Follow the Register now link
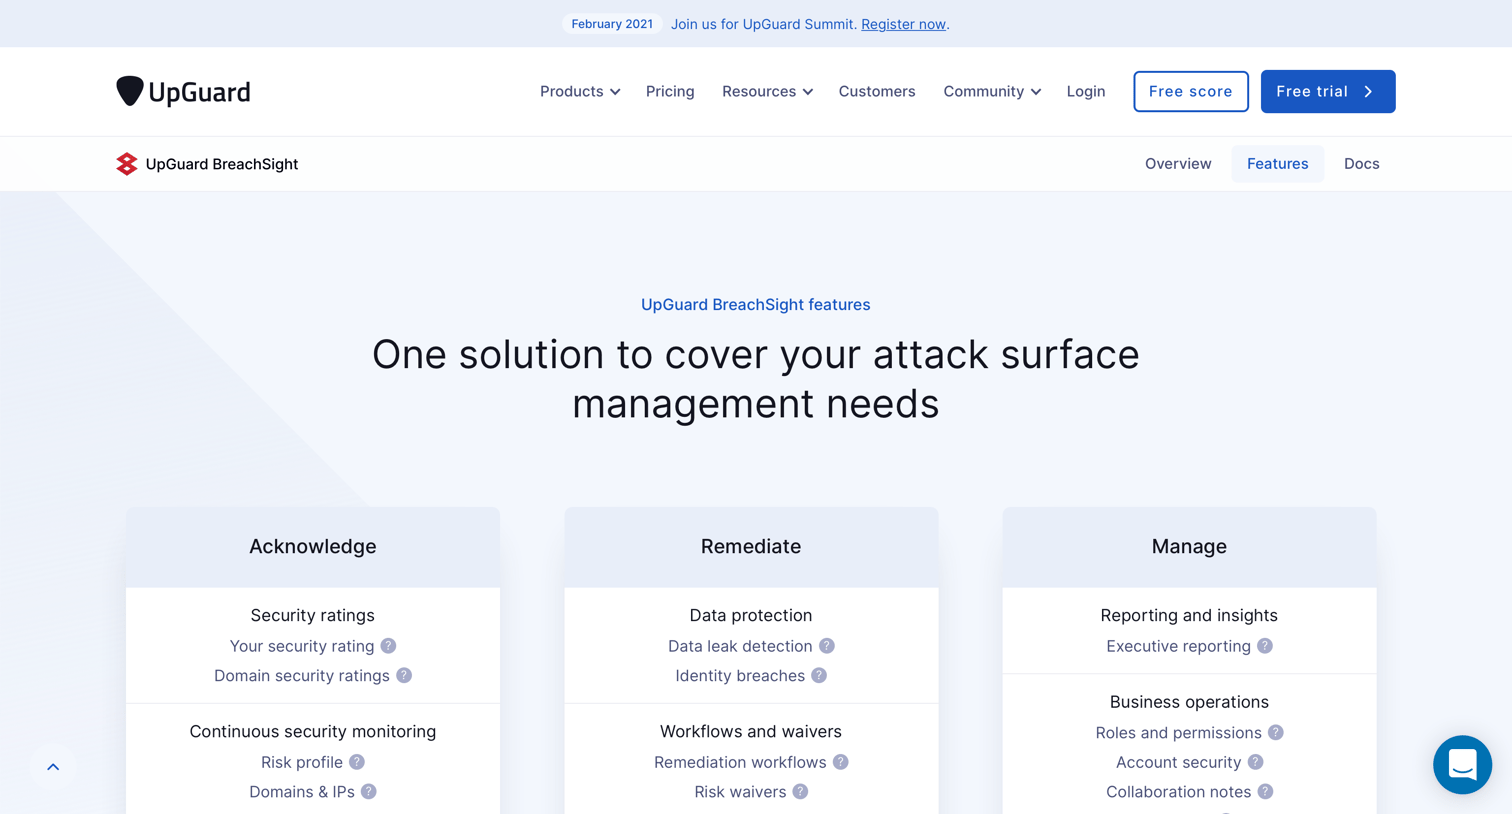This screenshot has height=814, width=1512. pos(903,24)
